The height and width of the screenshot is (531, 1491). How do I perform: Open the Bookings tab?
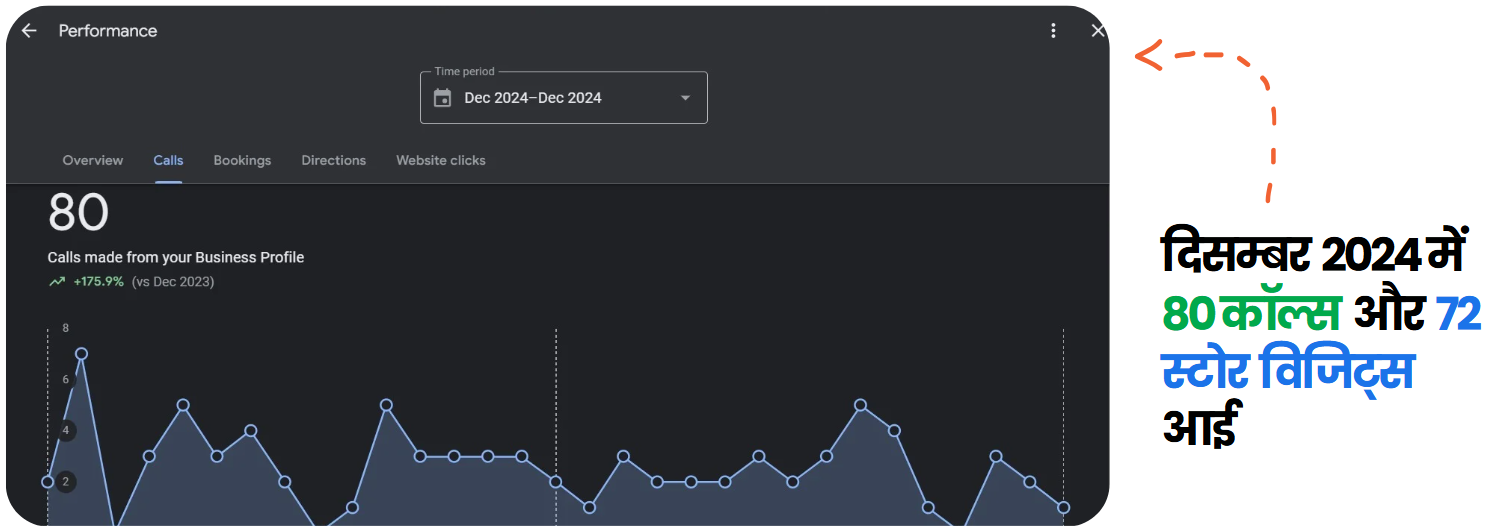[242, 160]
